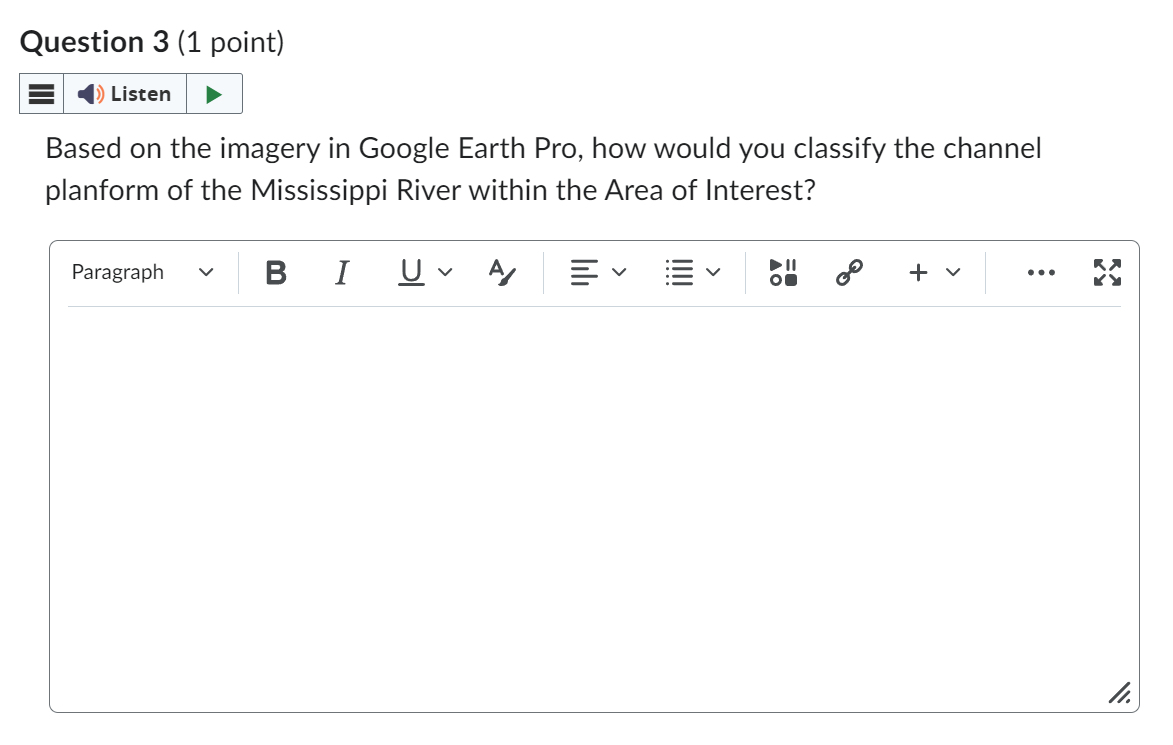Open the ReadSpeaker hamburger menu

40,93
